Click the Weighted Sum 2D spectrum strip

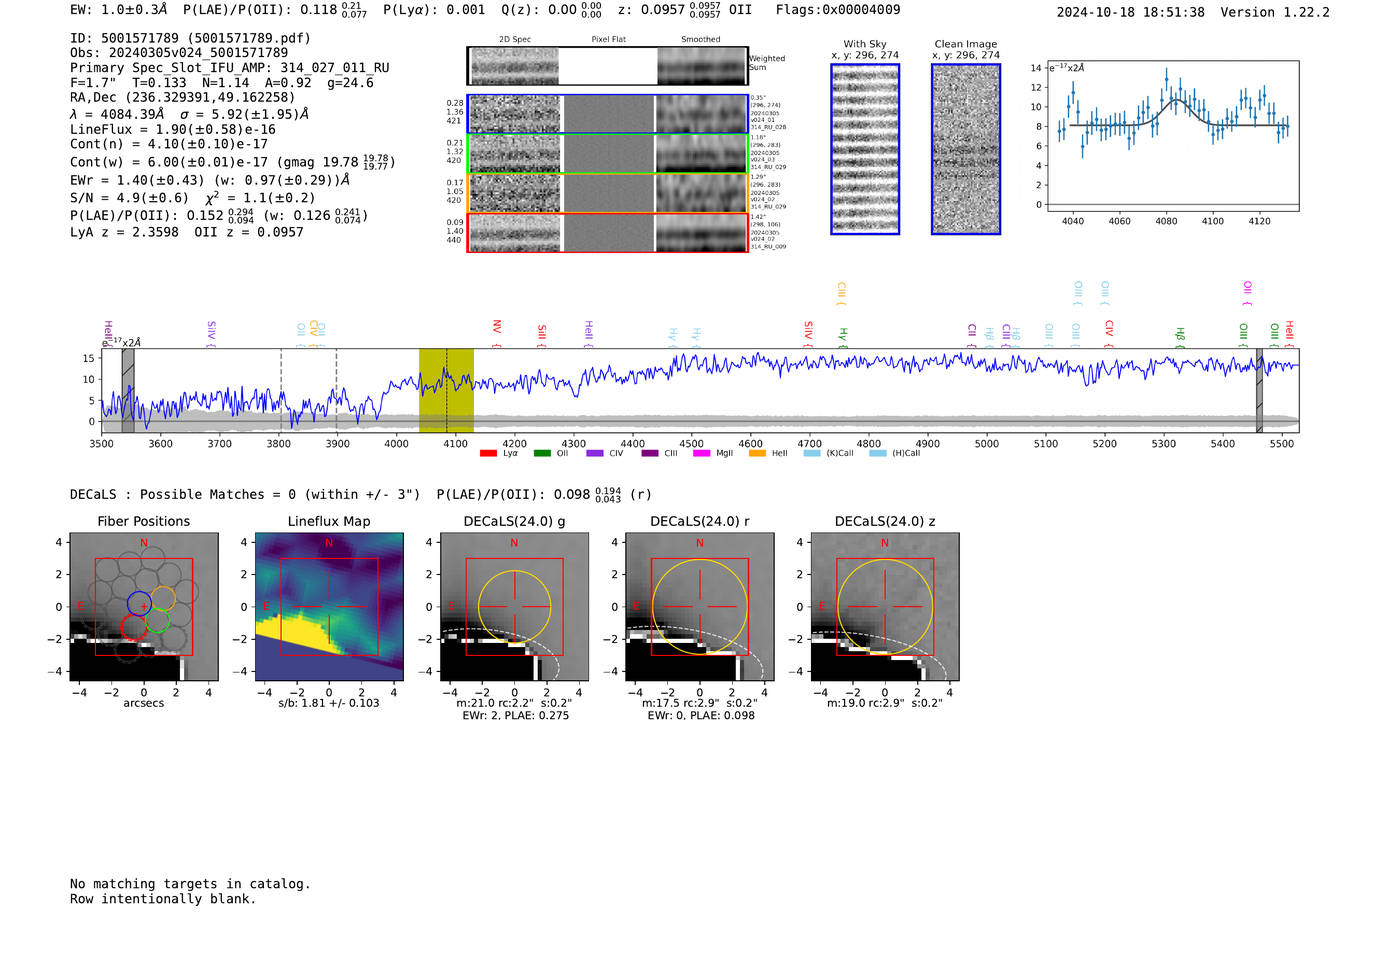[x=608, y=66]
